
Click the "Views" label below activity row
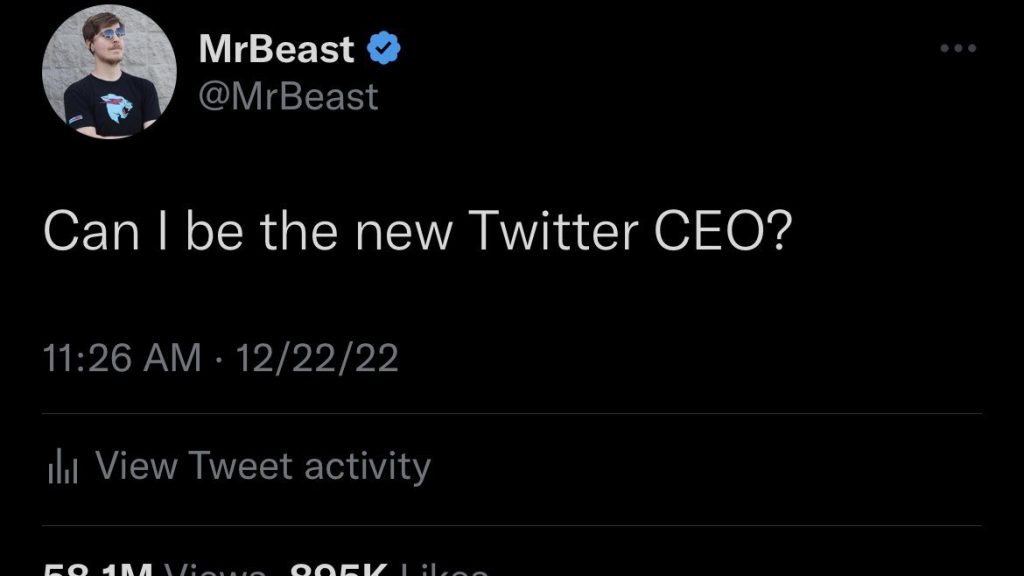216,572
